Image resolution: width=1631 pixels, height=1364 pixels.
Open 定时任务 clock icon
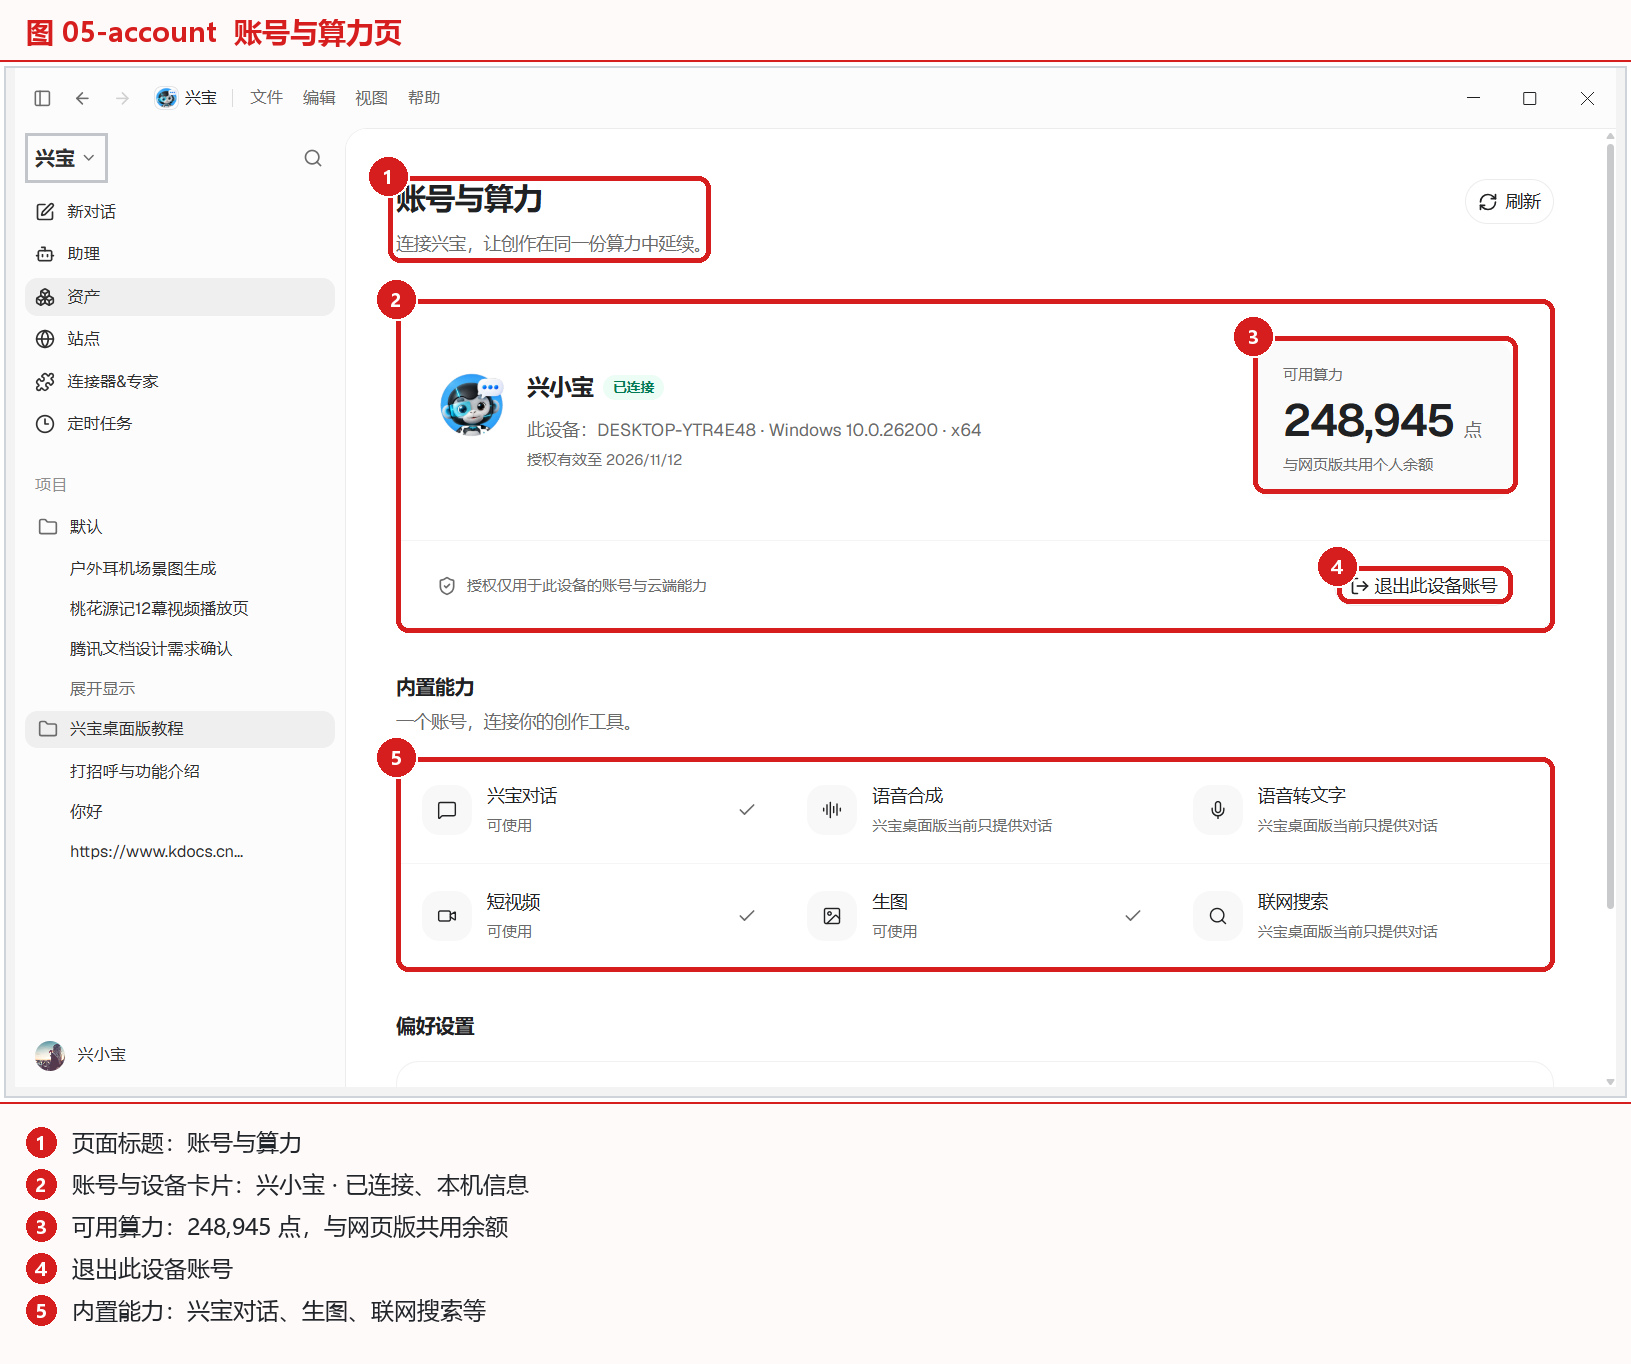click(45, 424)
